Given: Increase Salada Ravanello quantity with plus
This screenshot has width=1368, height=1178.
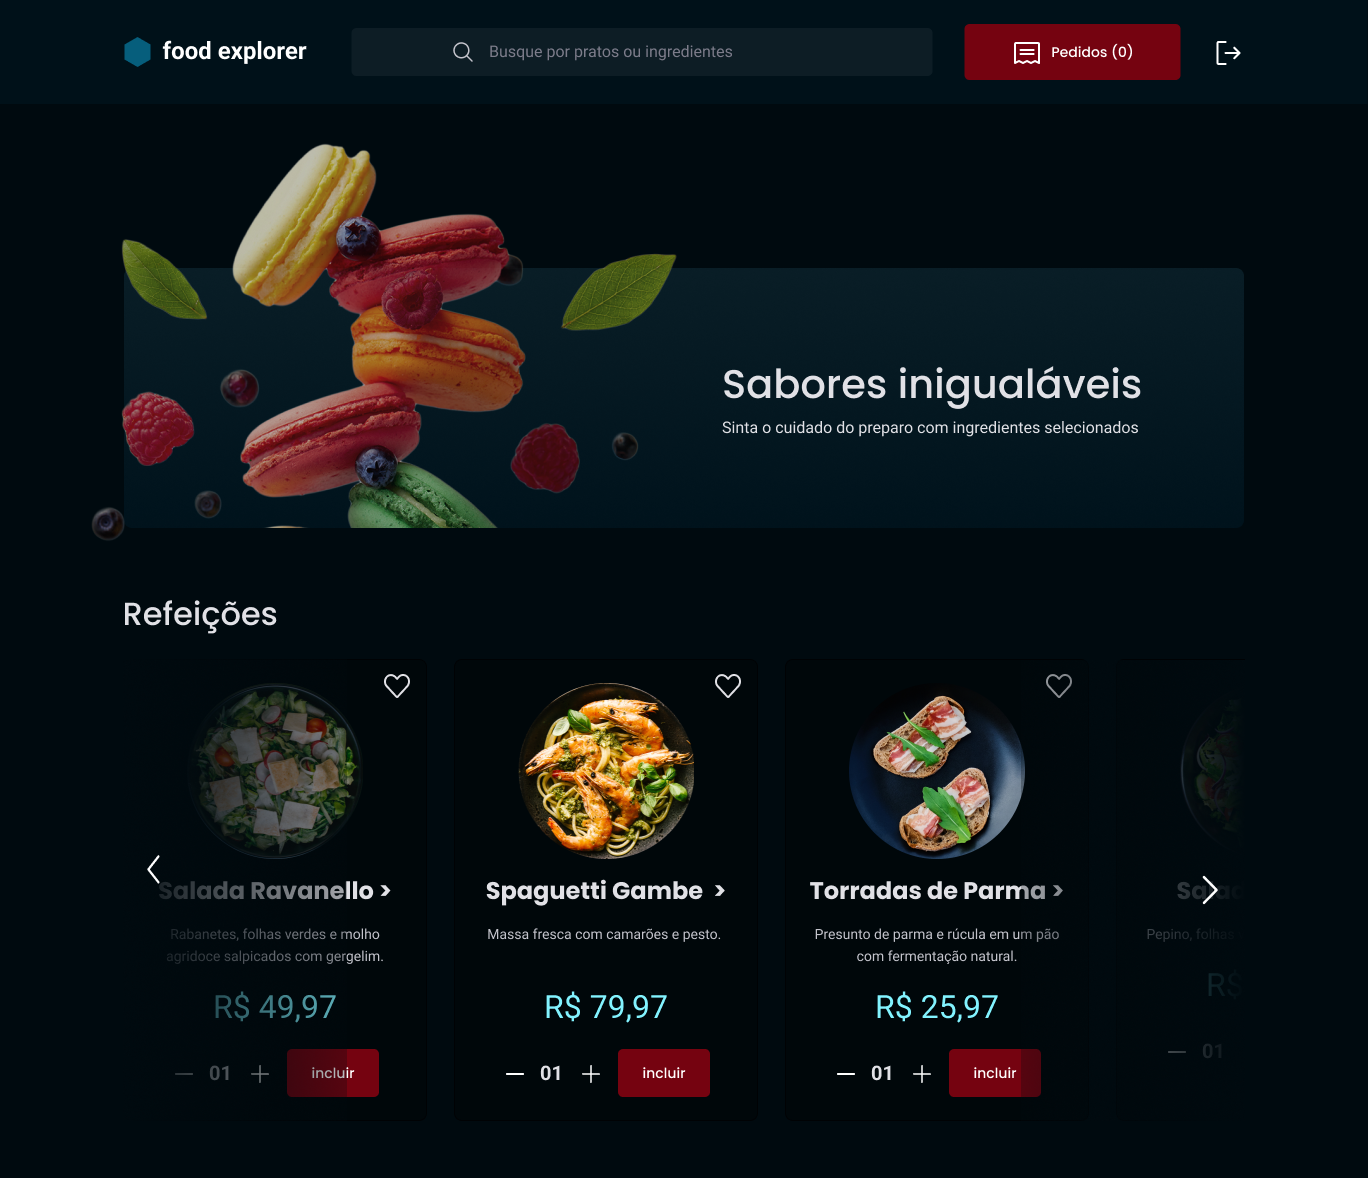Looking at the screenshot, I should 260,1073.
